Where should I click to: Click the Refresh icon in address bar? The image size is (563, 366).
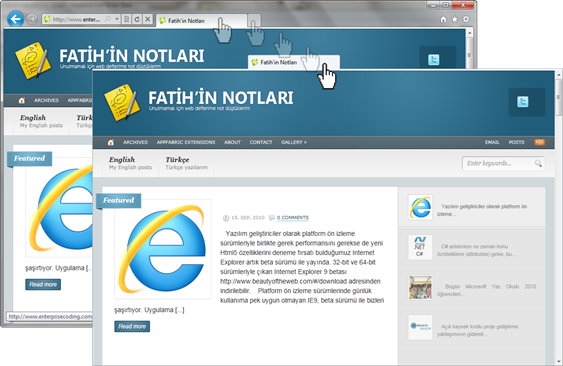(x=137, y=19)
